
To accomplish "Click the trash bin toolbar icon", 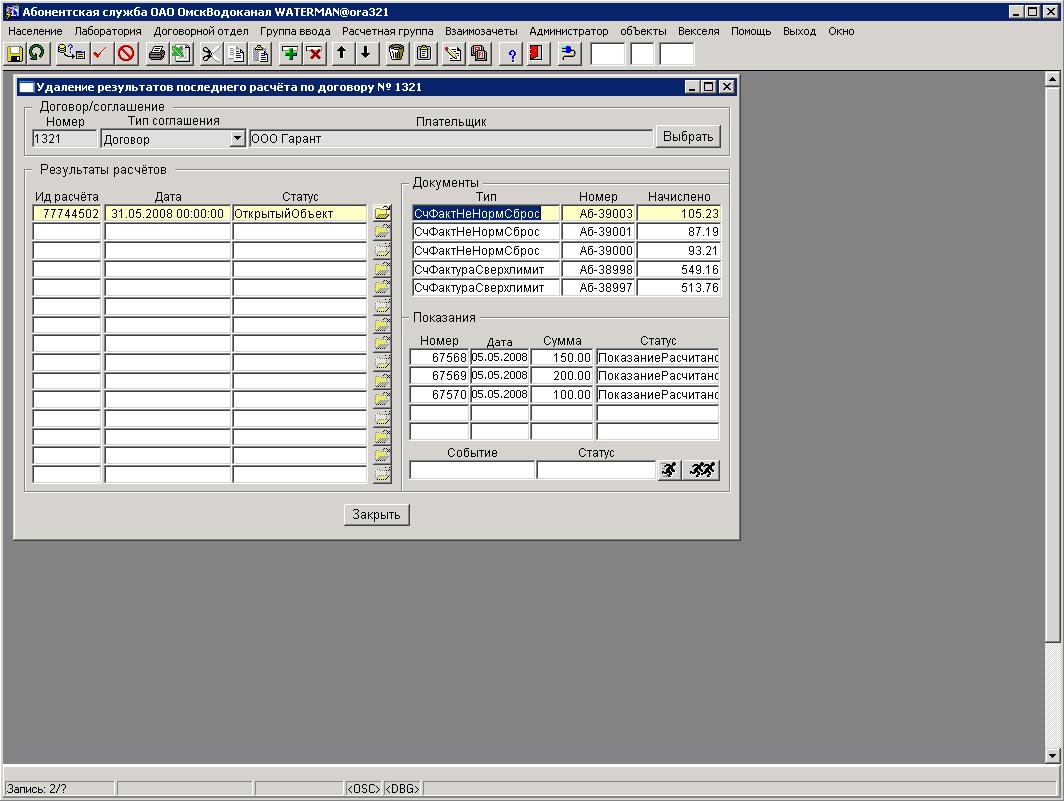I will (x=397, y=53).
